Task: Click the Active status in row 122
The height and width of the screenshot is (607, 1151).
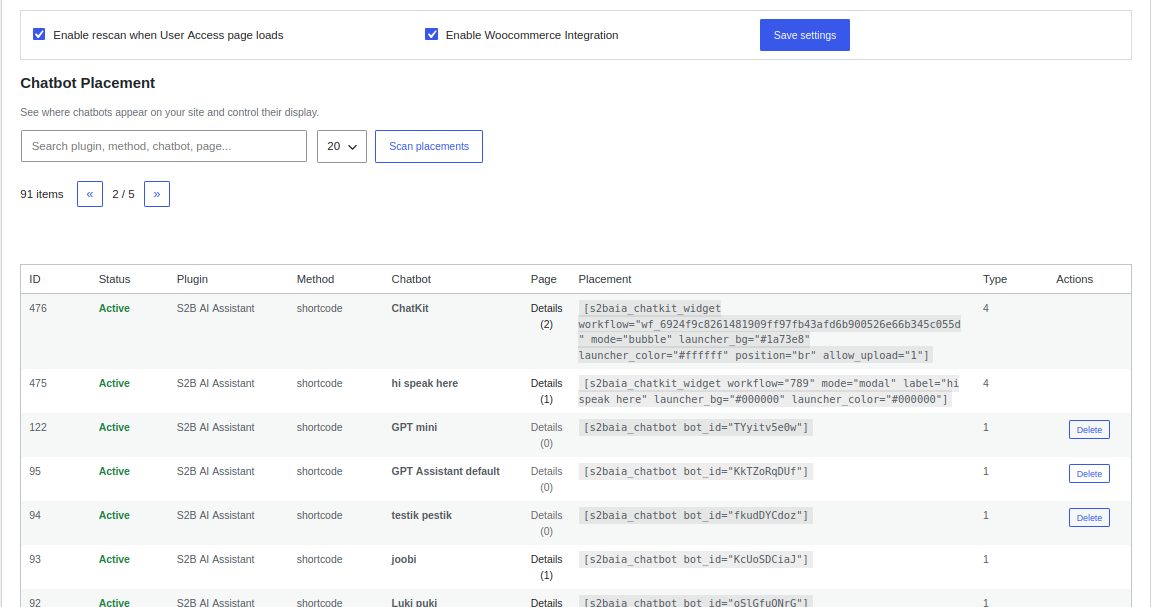Action: [114, 427]
